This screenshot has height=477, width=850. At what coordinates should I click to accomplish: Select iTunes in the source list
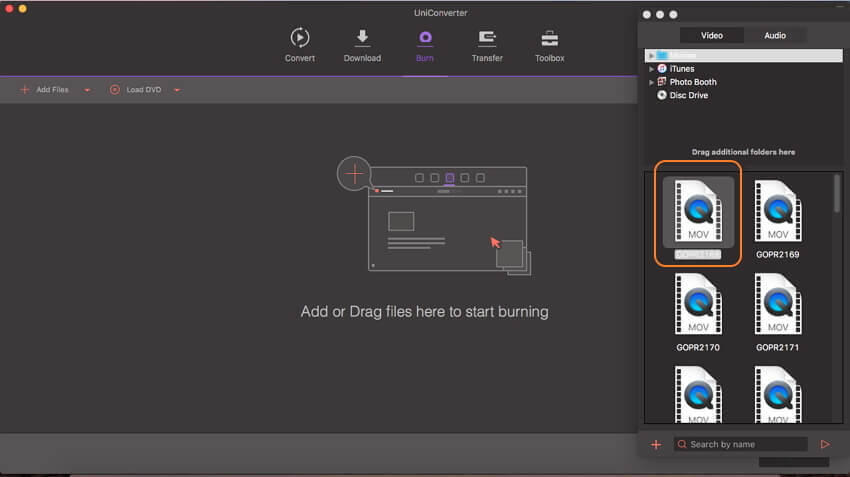coord(681,69)
